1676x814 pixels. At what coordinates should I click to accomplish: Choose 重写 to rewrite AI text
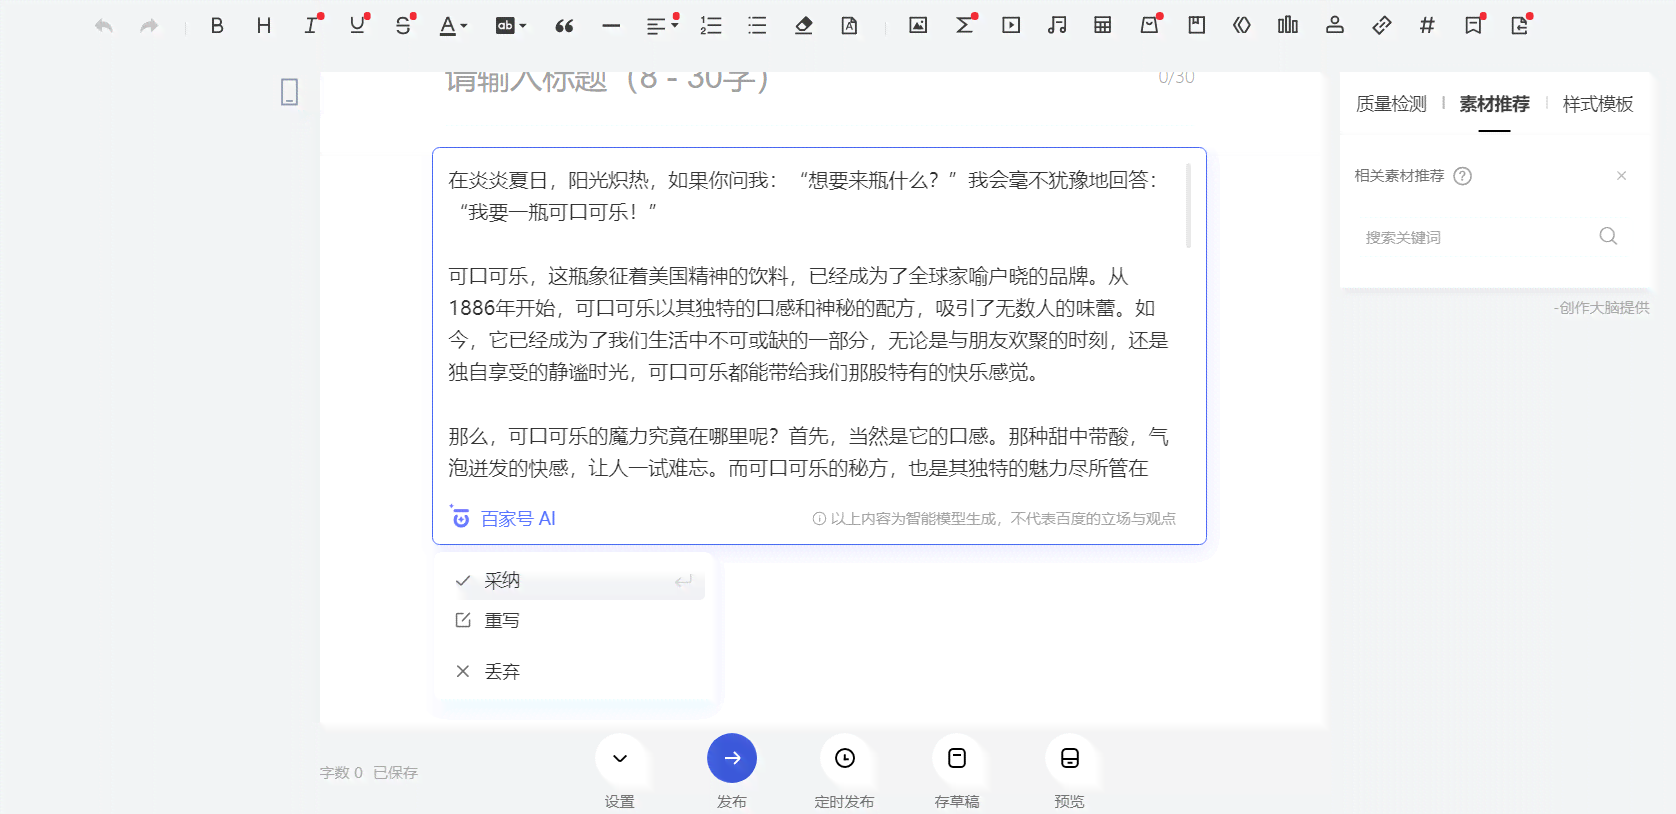(577, 621)
